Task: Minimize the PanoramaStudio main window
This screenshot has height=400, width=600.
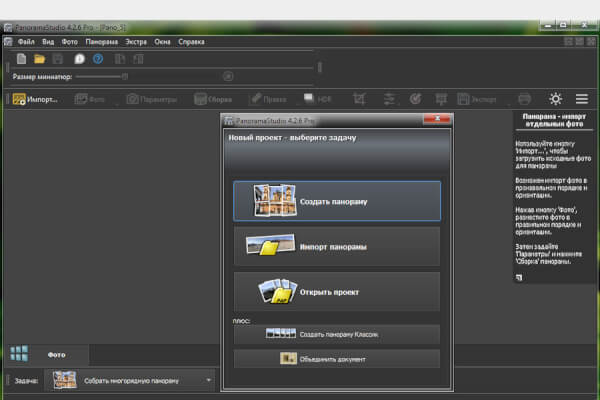Action: 548,25
